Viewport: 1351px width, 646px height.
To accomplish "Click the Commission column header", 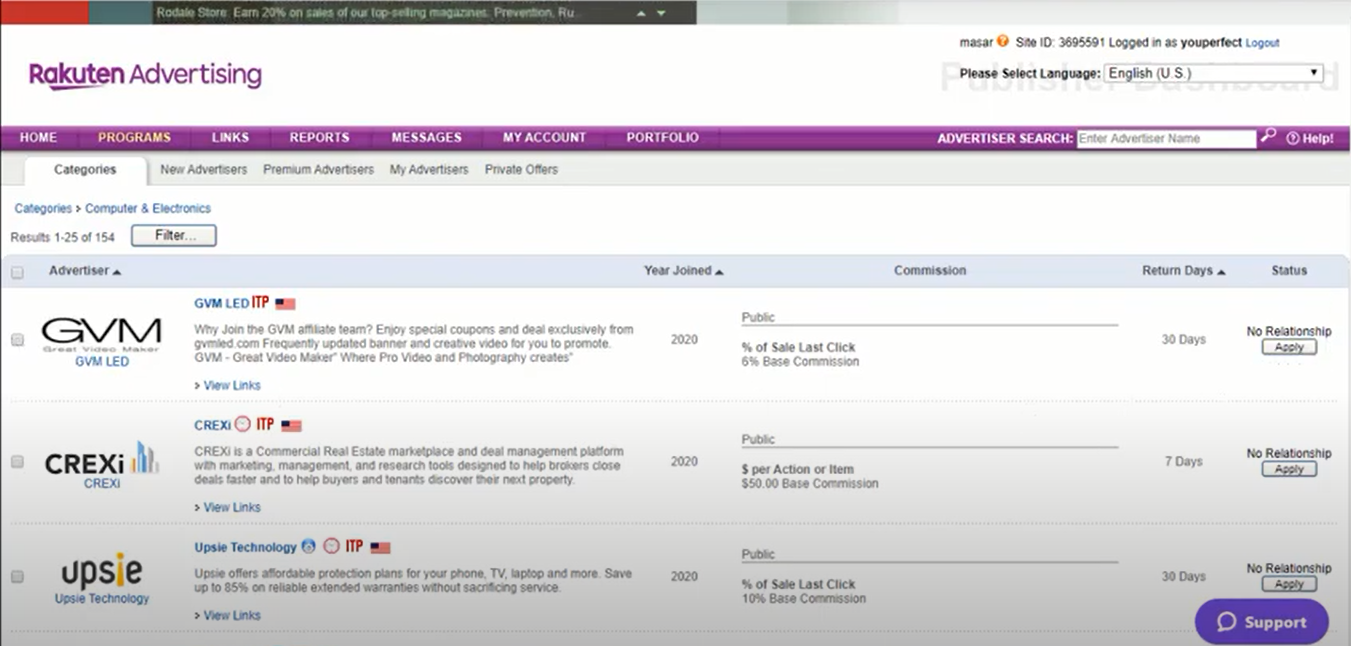I will click(930, 271).
